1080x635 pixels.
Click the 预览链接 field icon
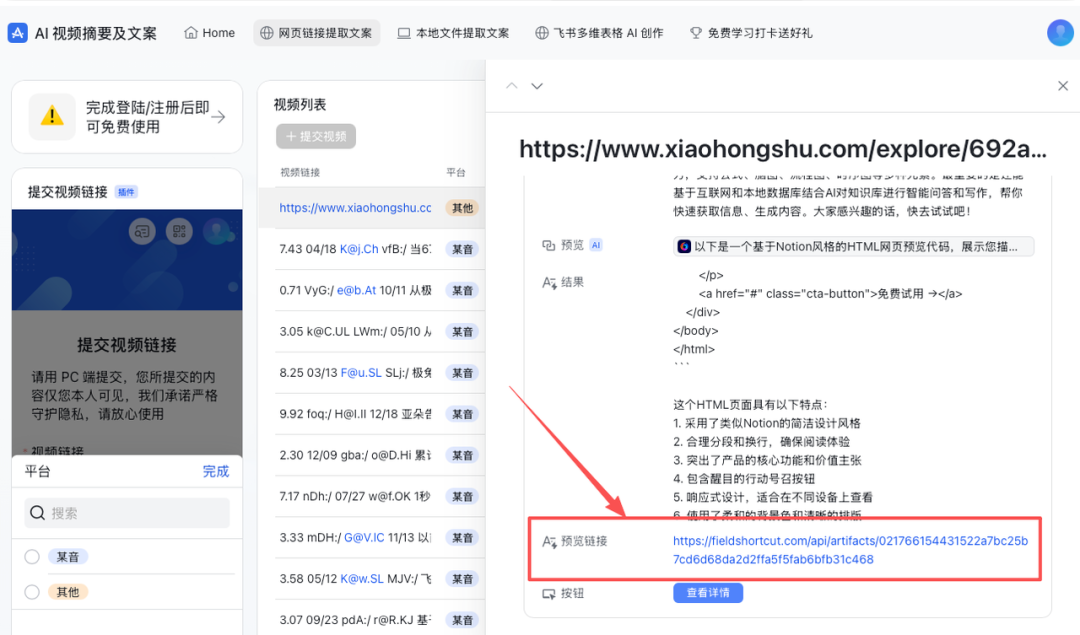(x=549, y=542)
